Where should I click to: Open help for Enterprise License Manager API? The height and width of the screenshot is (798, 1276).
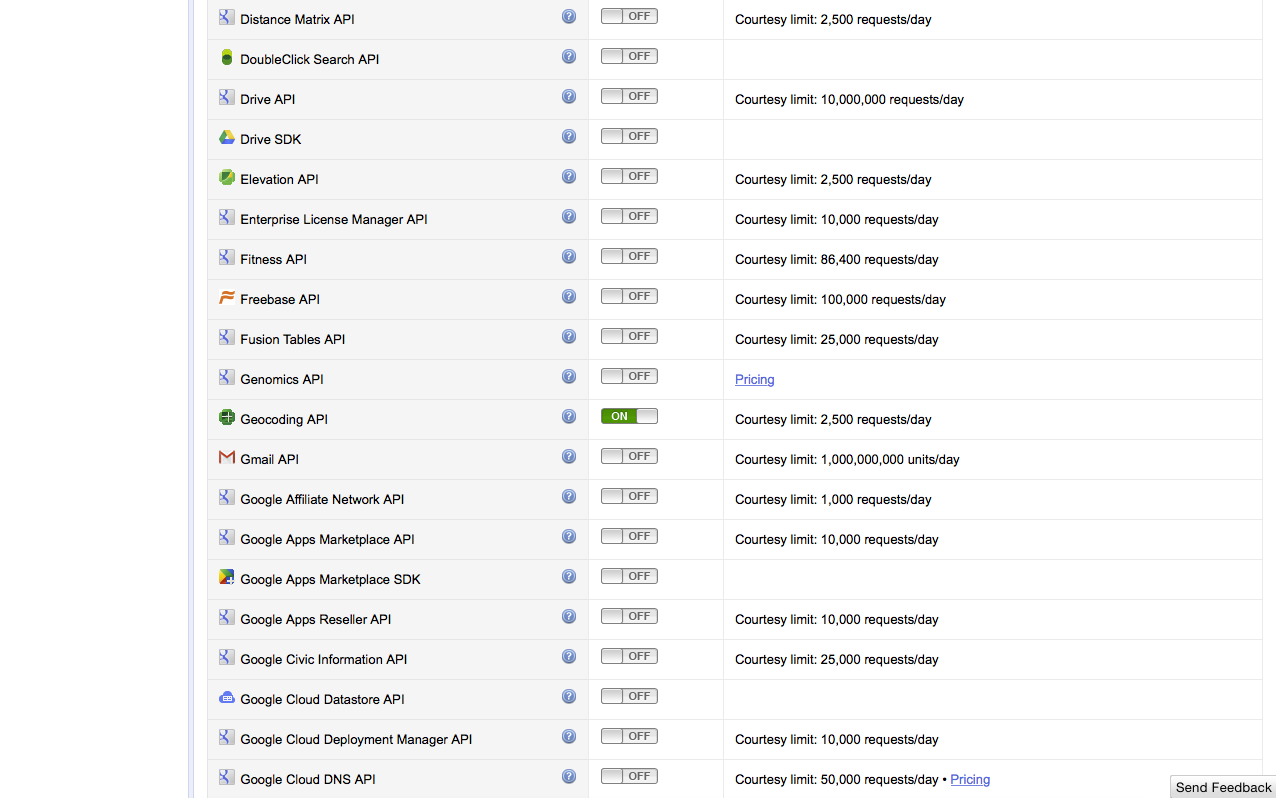pyautogui.click(x=569, y=216)
